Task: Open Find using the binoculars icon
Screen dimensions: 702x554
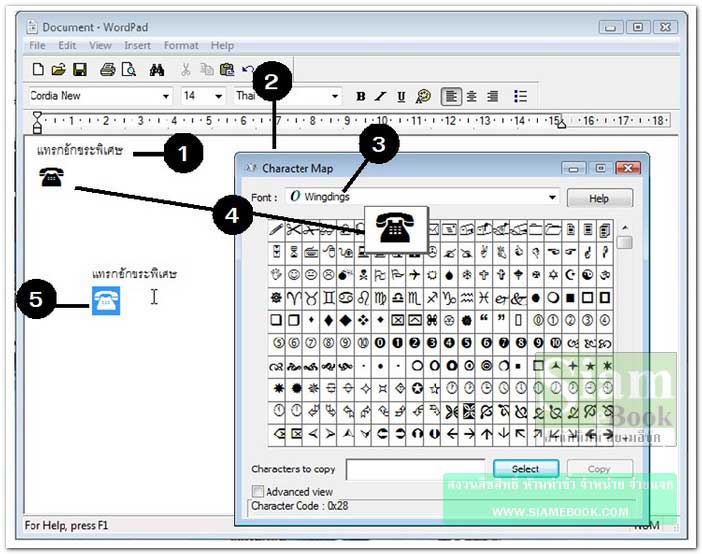Action: coord(157,70)
